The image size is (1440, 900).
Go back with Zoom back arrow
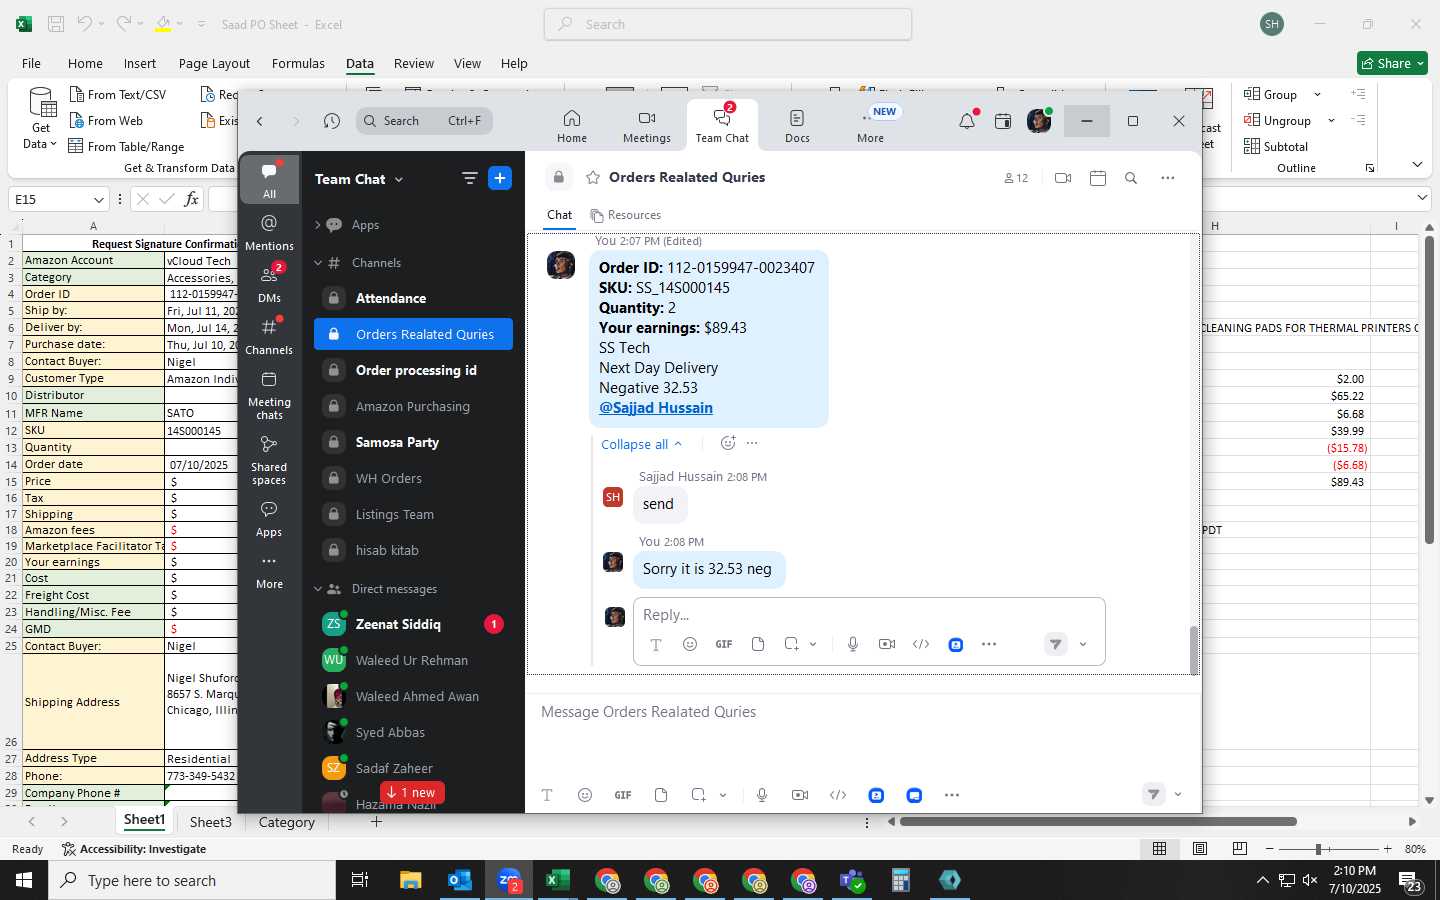tap(260, 121)
